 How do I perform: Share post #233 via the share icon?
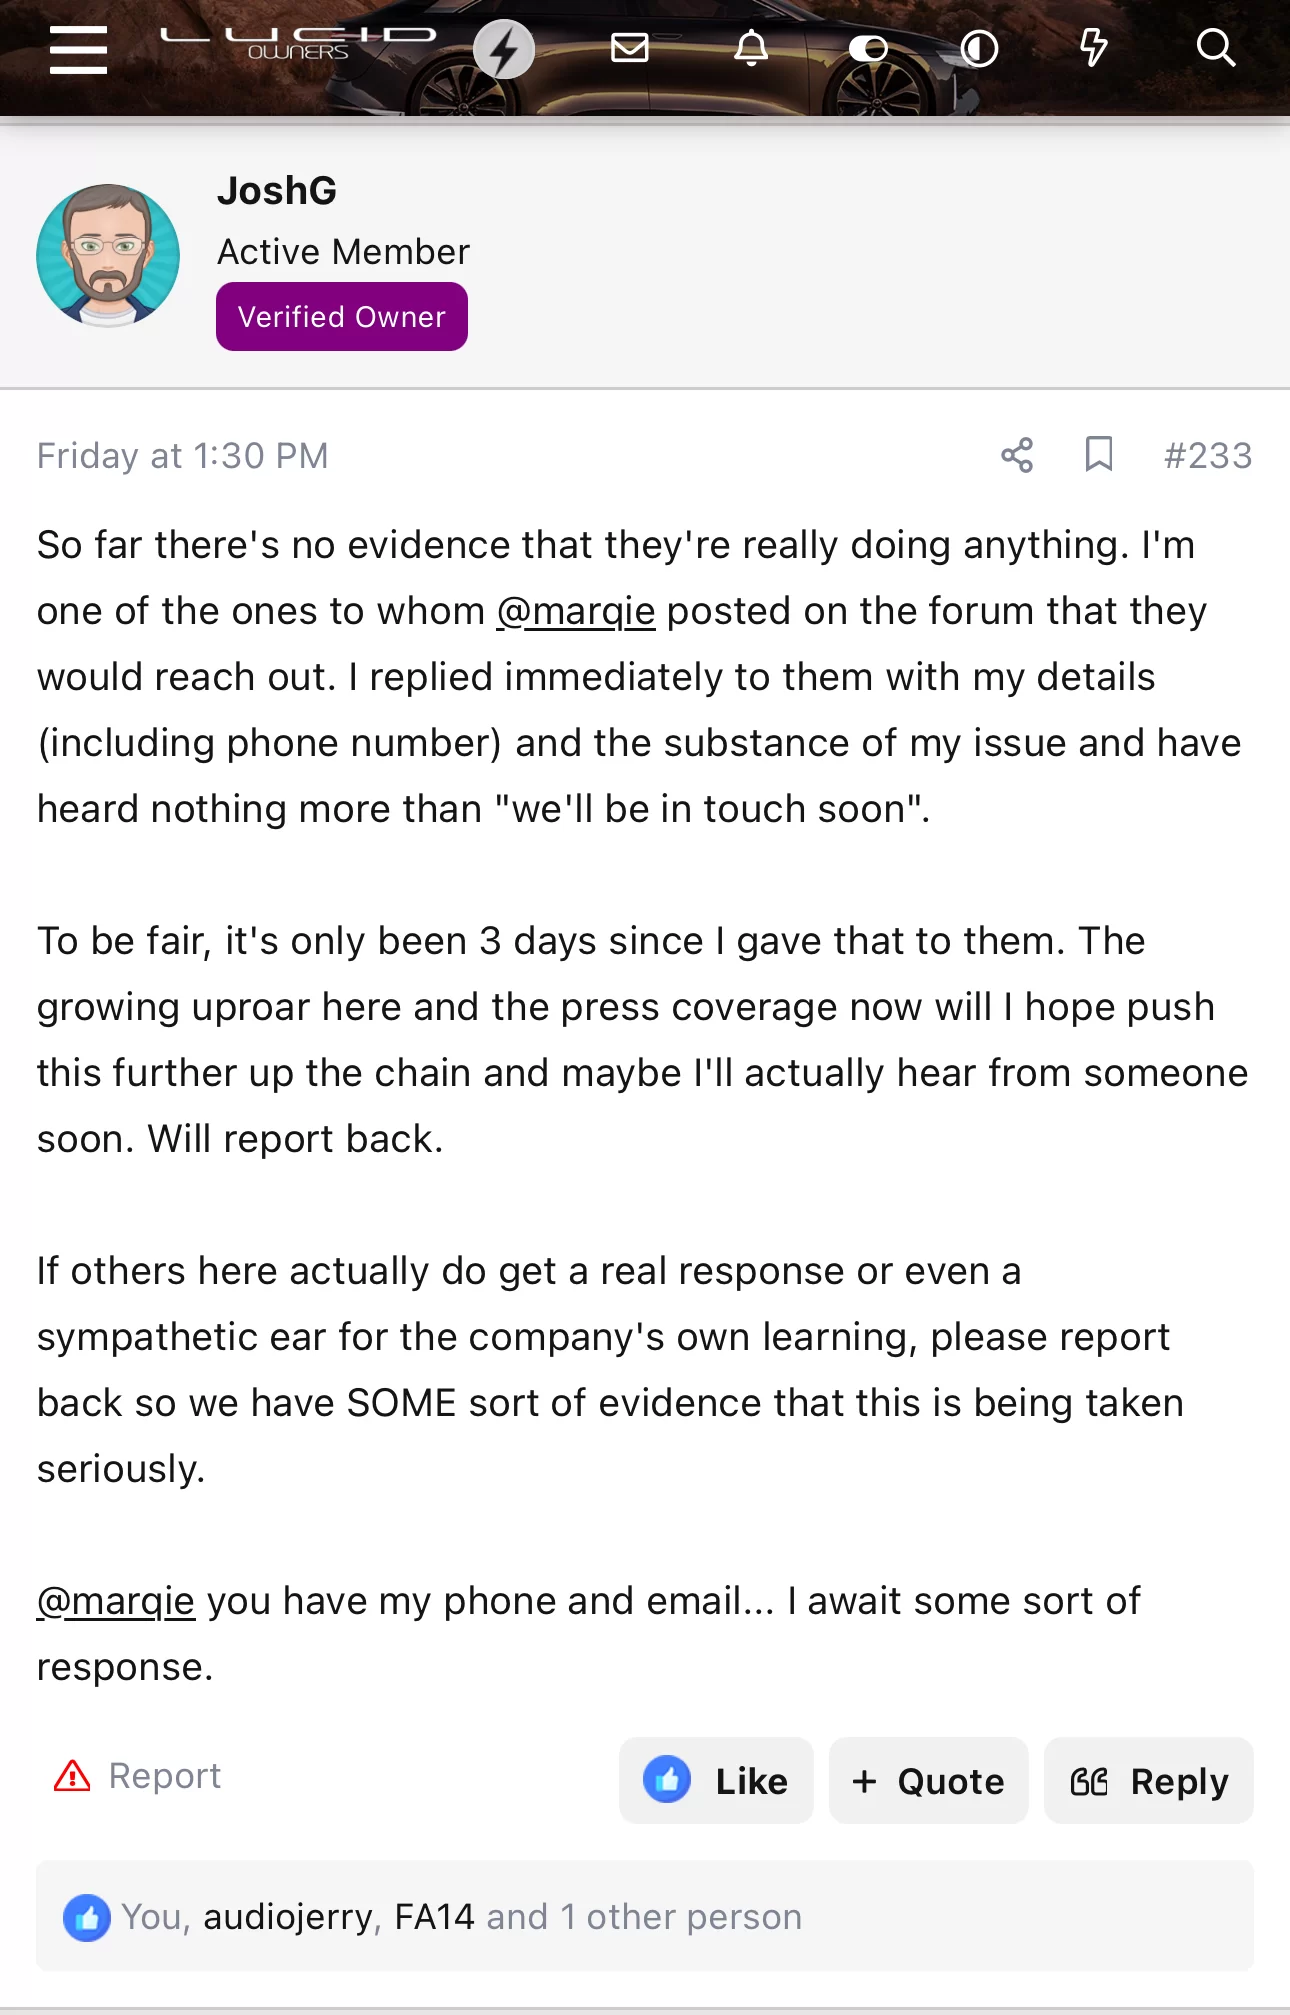[x=1017, y=455]
